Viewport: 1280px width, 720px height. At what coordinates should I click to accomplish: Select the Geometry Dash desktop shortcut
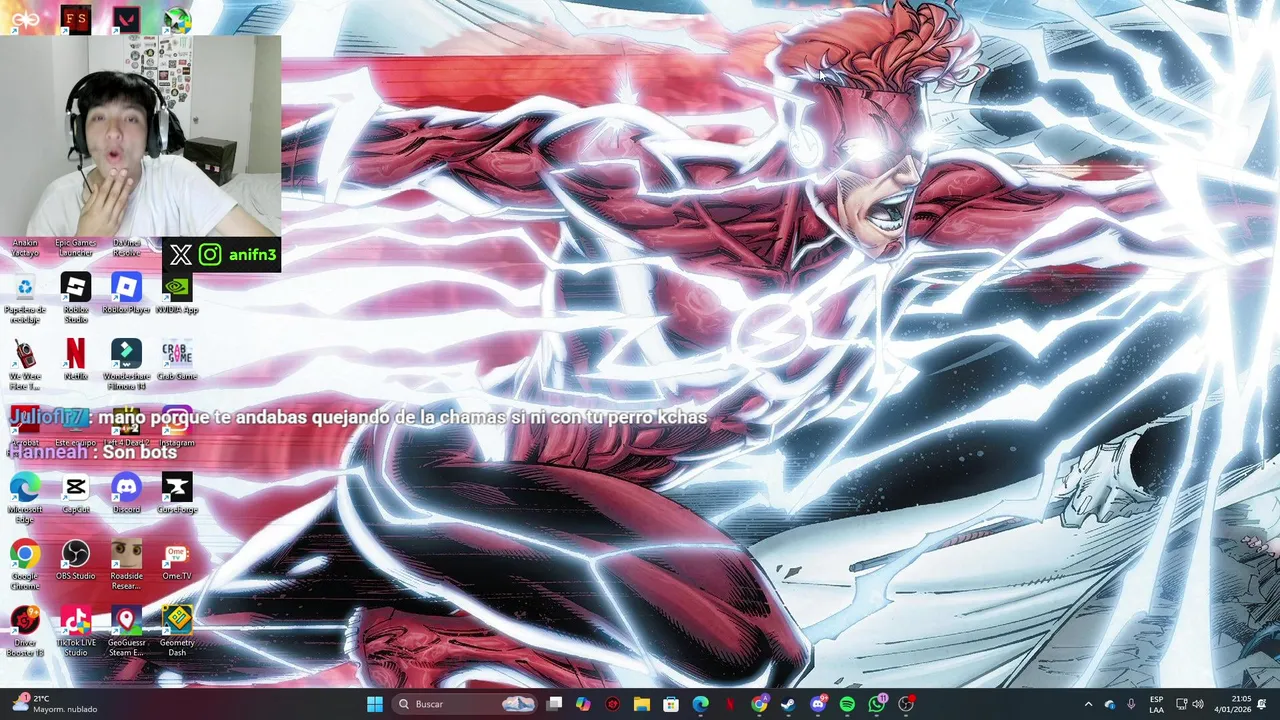[177, 631]
